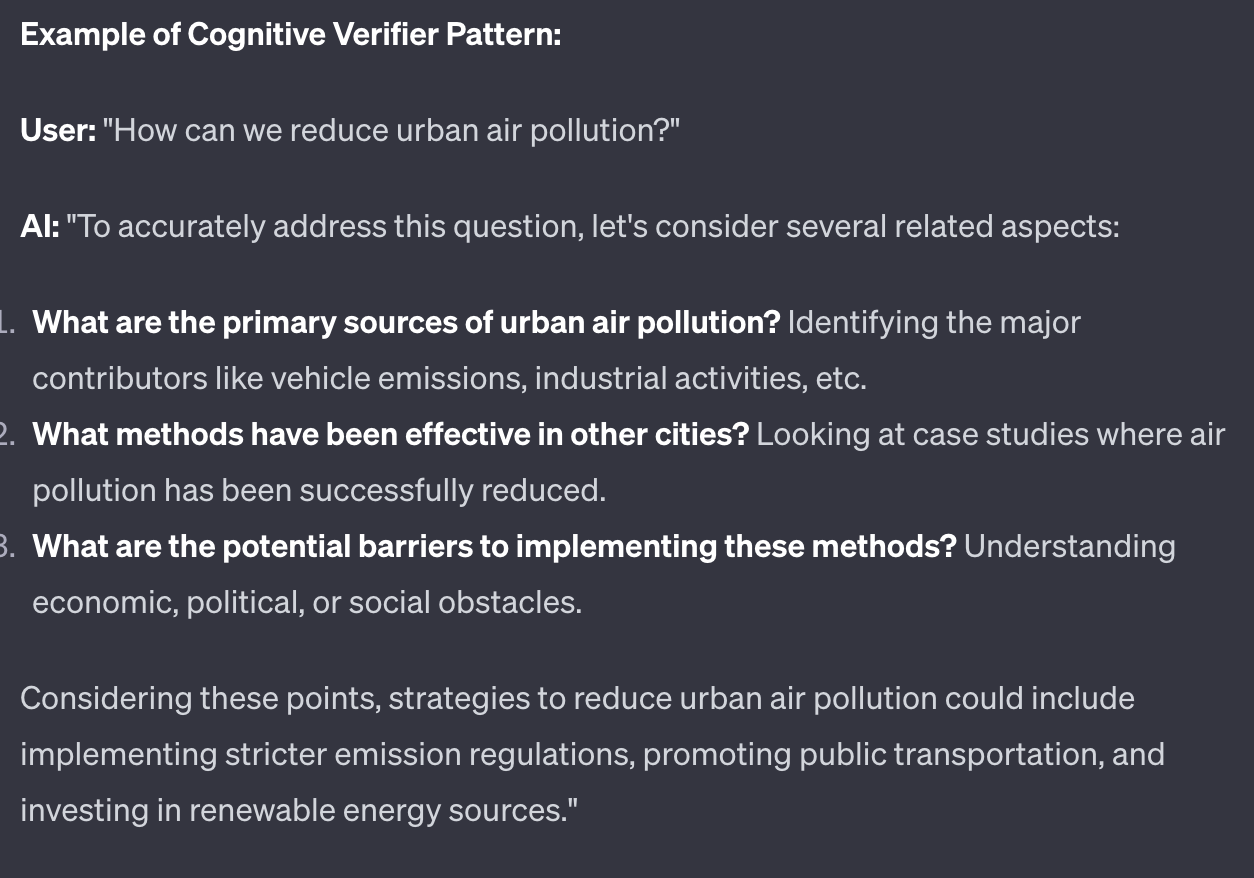Screen dimensions: 1254x878
Task: Click the 'Example of Cognitive Verifier Pattern:' heading
Action: coord(291,35)
